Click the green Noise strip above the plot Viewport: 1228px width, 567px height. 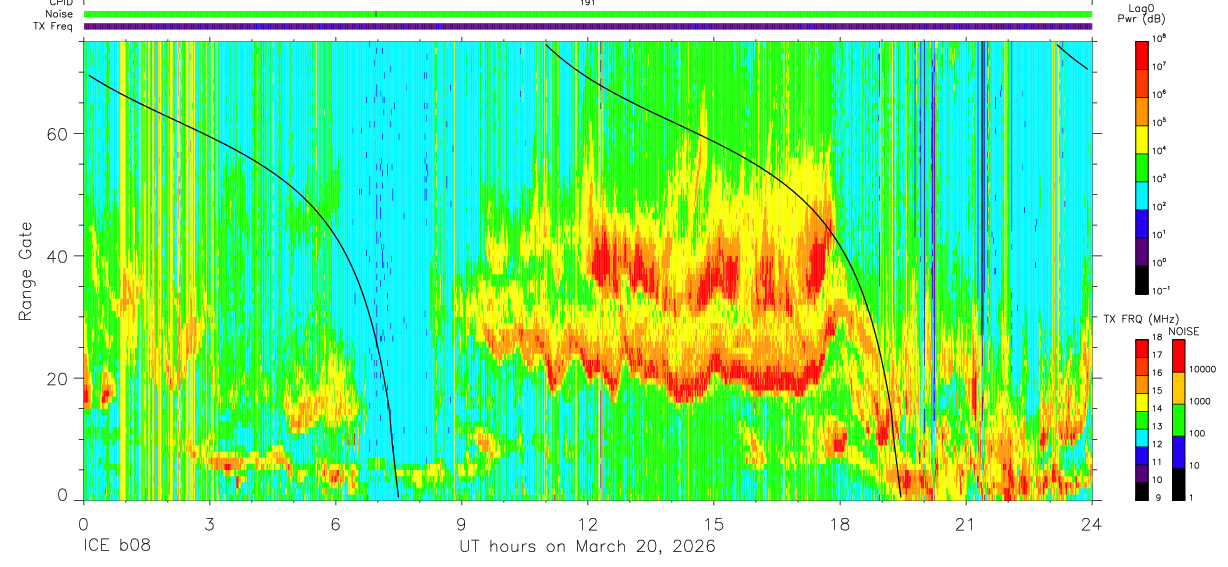click(x=588, y=14)
